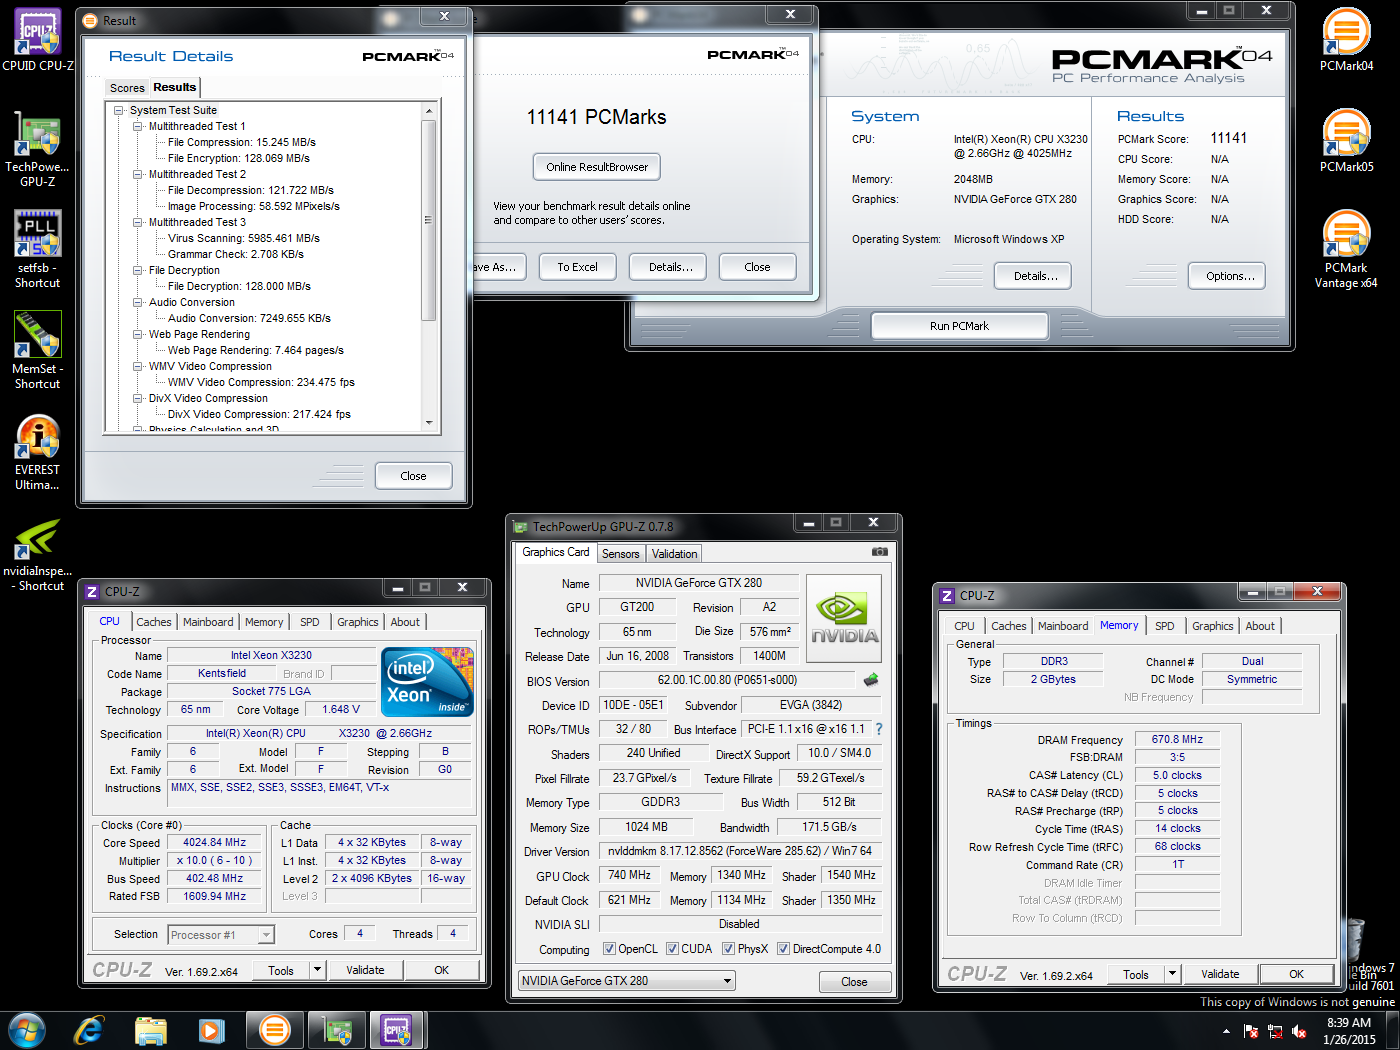Toggle the CUDA checkbox in GPU-Z
Image resolution: width=1400 pixels, height=1050 pixels.
(x=673, y=949)
